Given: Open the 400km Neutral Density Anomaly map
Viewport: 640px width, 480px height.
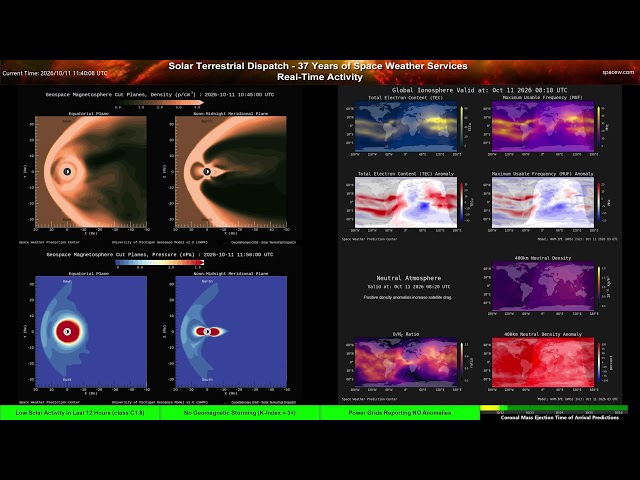Looking at the screenshot, I should click(x=543, y=362).
